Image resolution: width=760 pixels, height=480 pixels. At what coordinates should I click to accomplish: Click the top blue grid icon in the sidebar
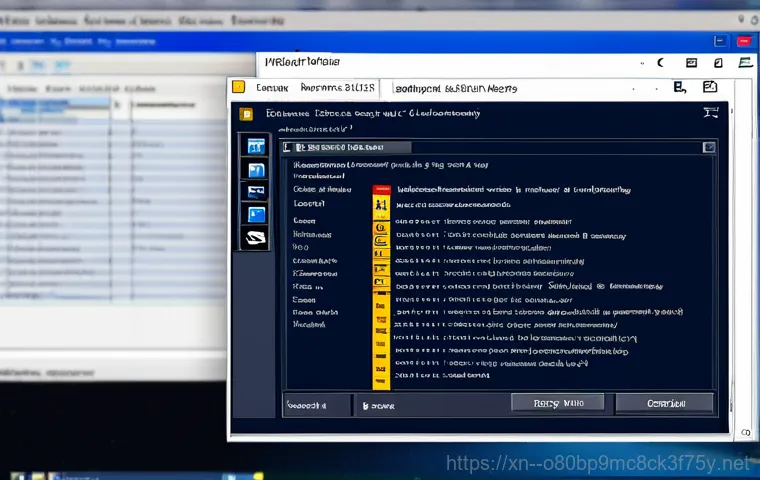(256, 146)
